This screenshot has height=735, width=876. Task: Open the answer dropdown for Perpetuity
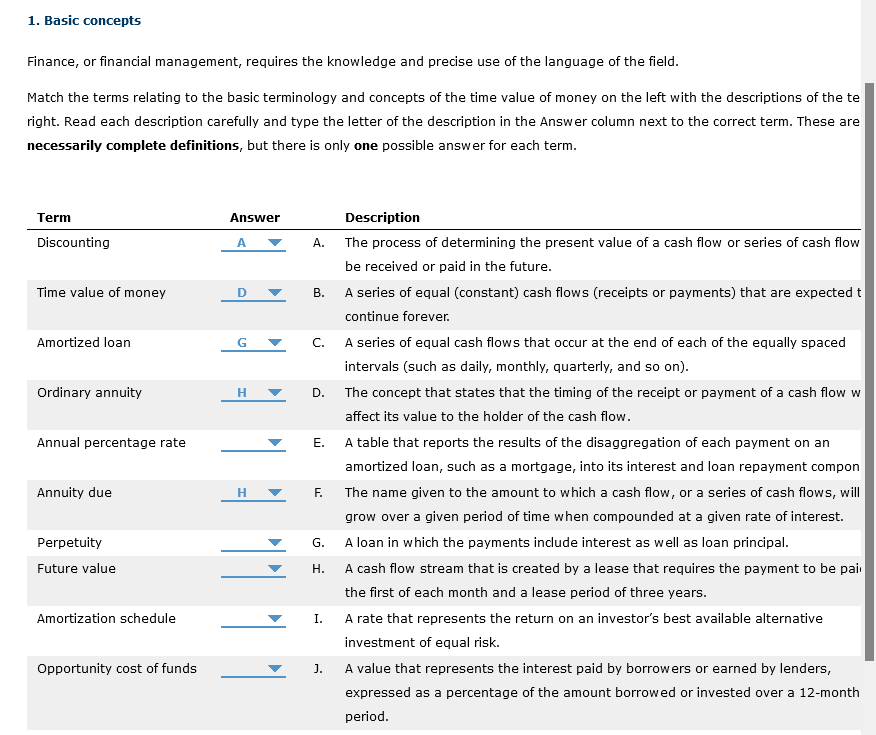pyautogui.click(x=275, y=542)
